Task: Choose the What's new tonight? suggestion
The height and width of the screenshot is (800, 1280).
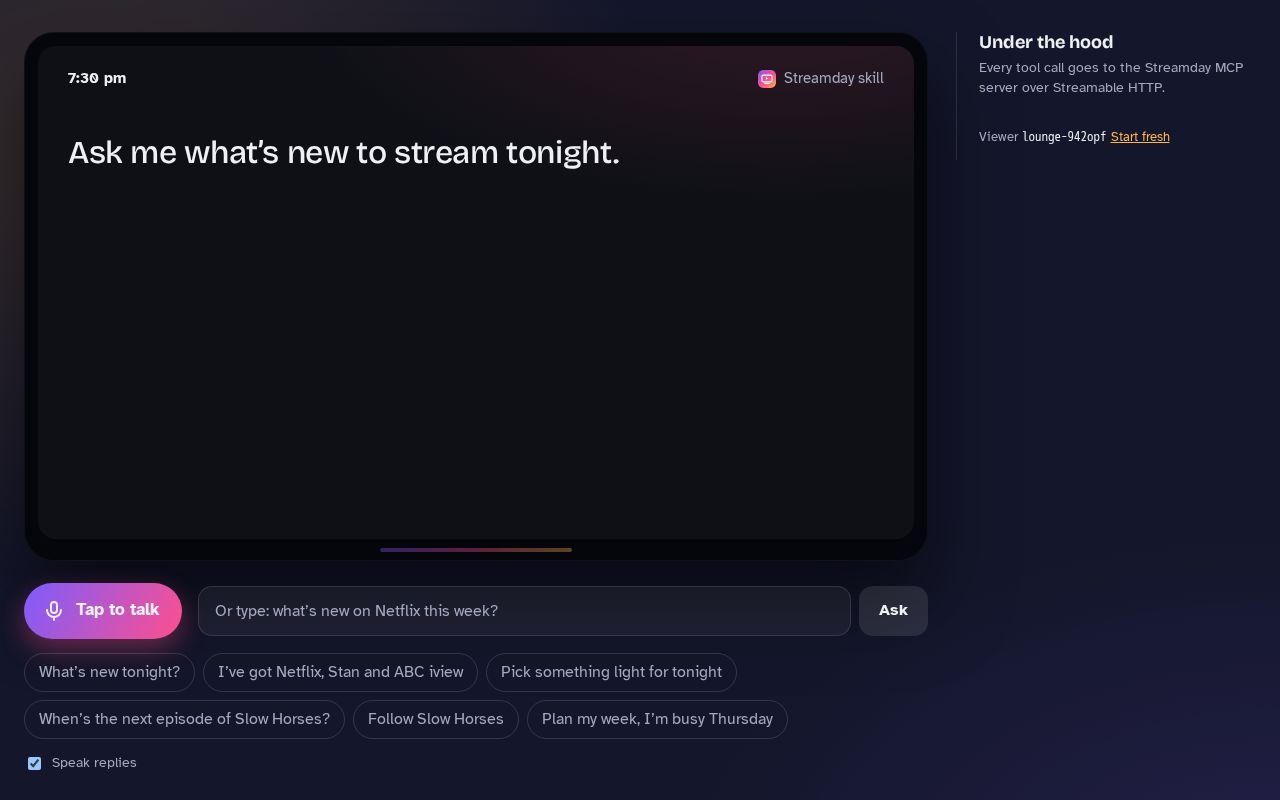Action: tap(109, 672)
